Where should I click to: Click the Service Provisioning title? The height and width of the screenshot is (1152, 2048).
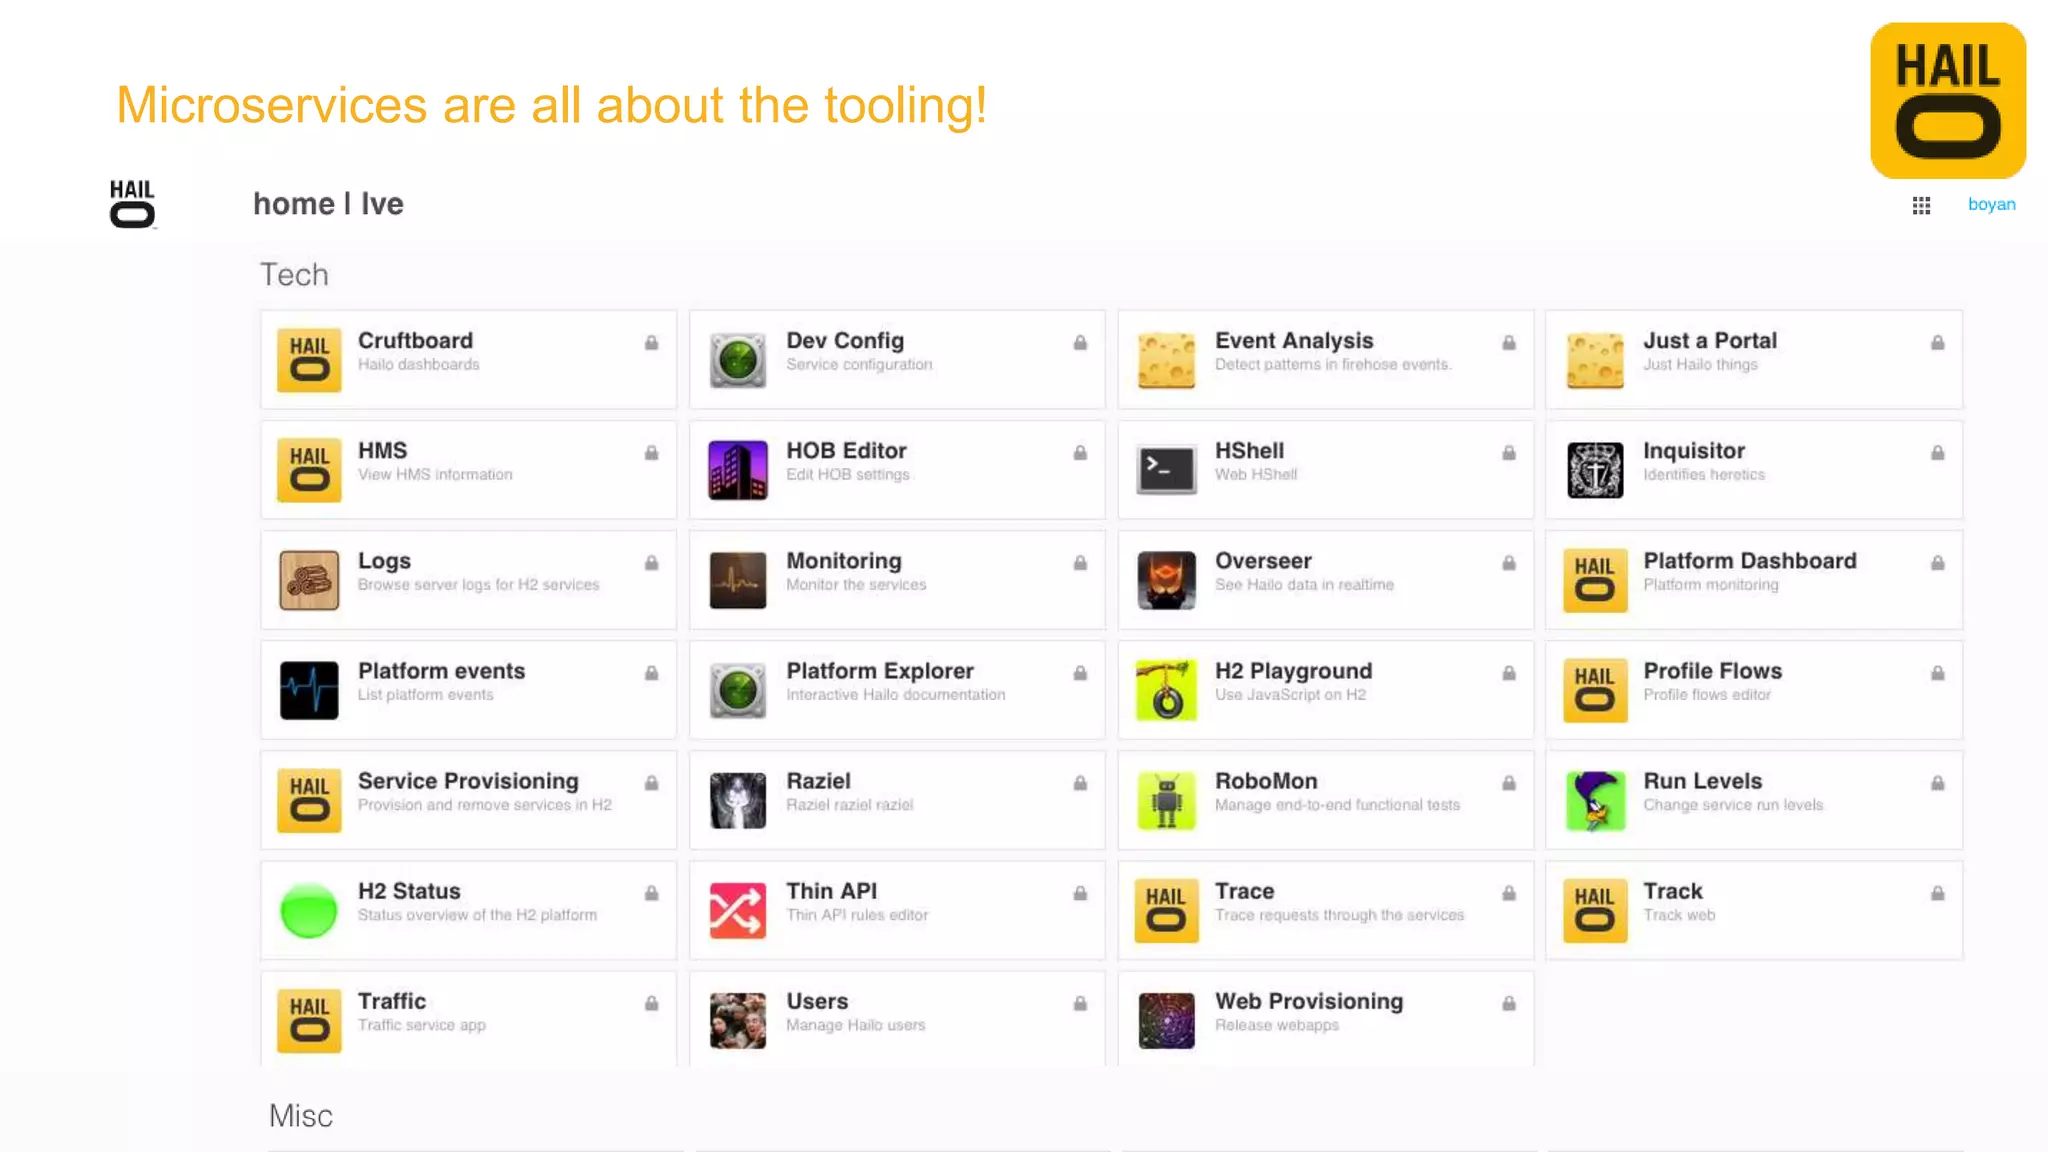click(x=468, y=781)
